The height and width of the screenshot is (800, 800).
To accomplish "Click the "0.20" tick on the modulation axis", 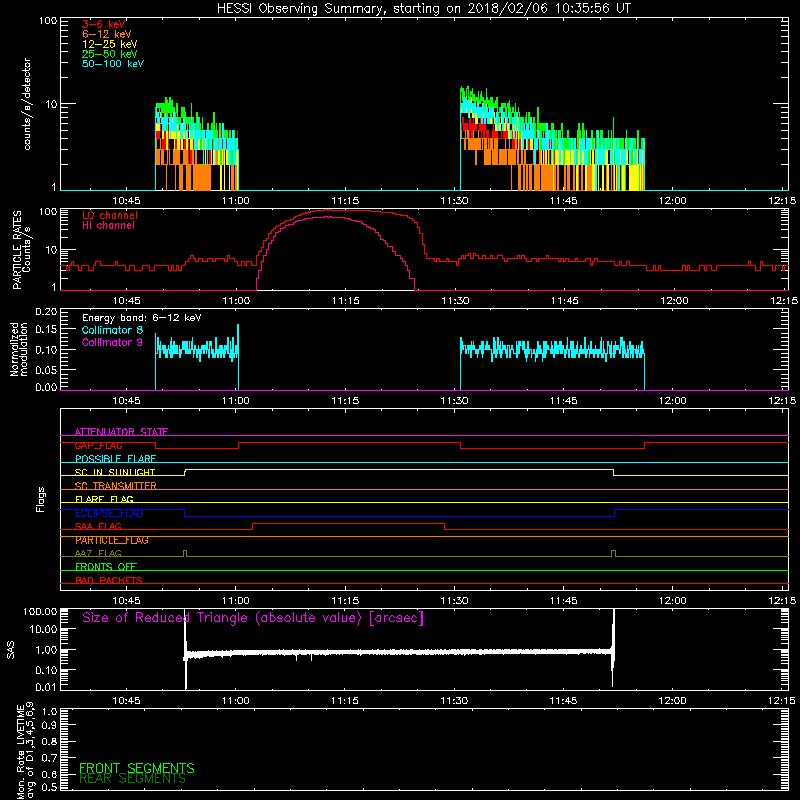I will pyautogui.click(x=46, y=312).
